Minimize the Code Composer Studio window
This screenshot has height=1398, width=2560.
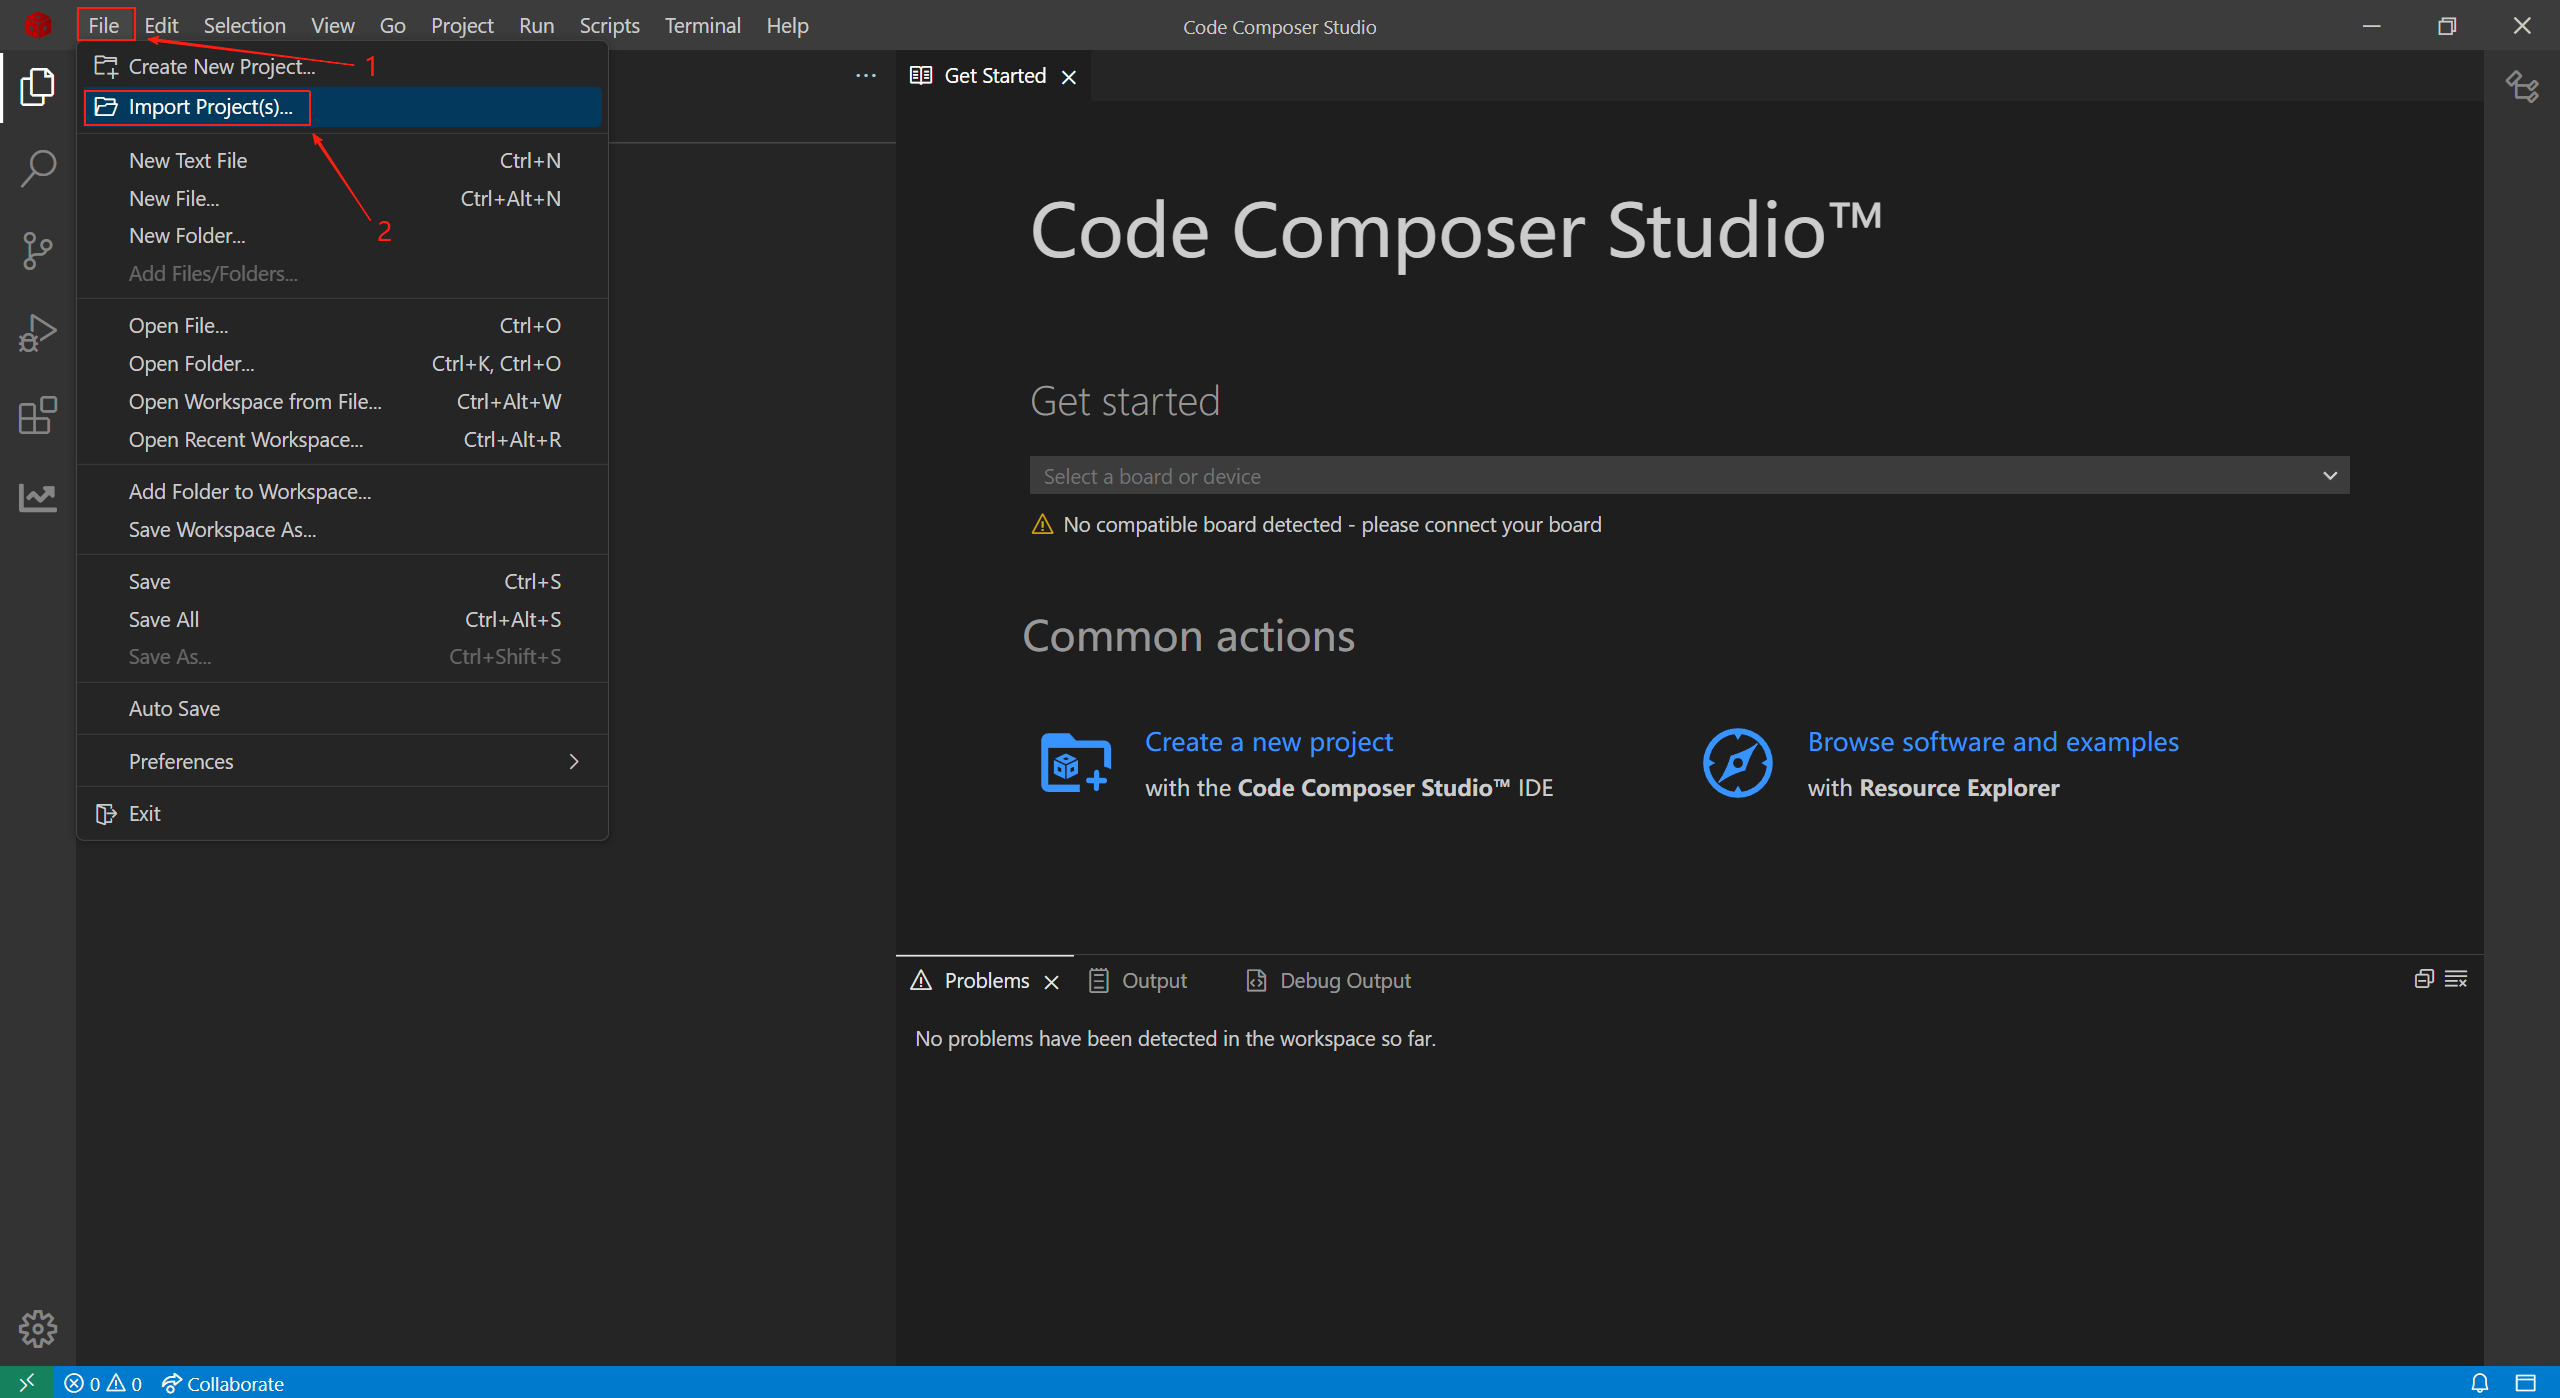(x=2371, y=26)
